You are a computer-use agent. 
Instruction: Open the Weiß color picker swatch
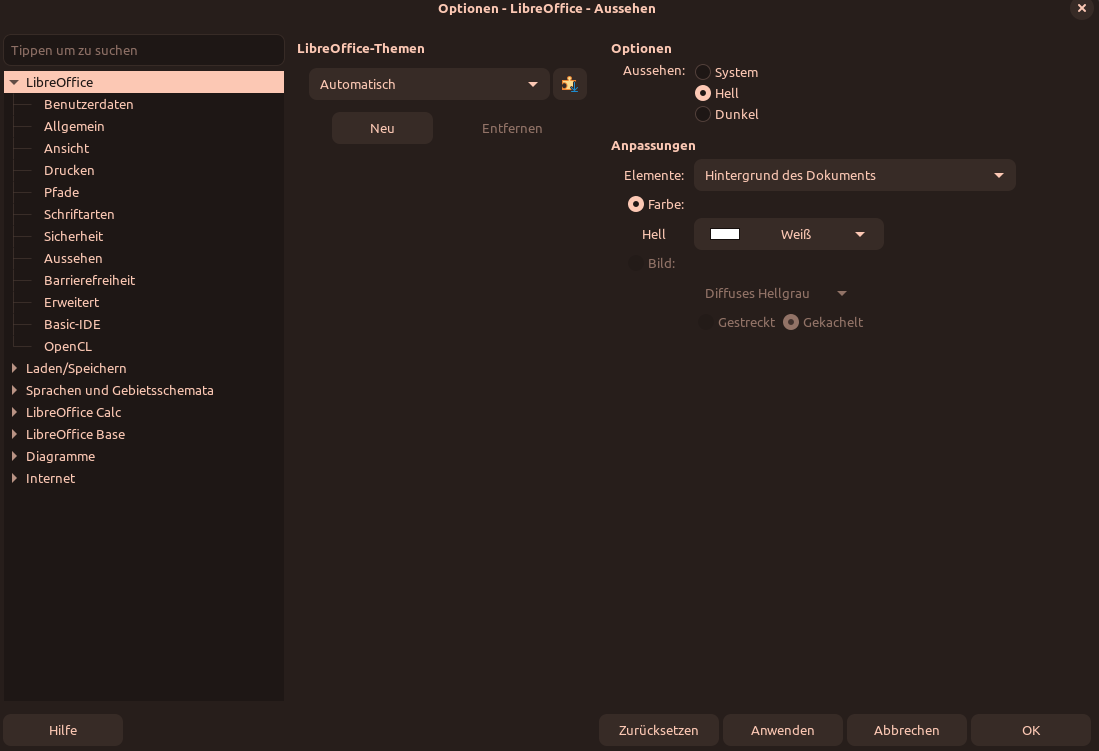point(788,234)
